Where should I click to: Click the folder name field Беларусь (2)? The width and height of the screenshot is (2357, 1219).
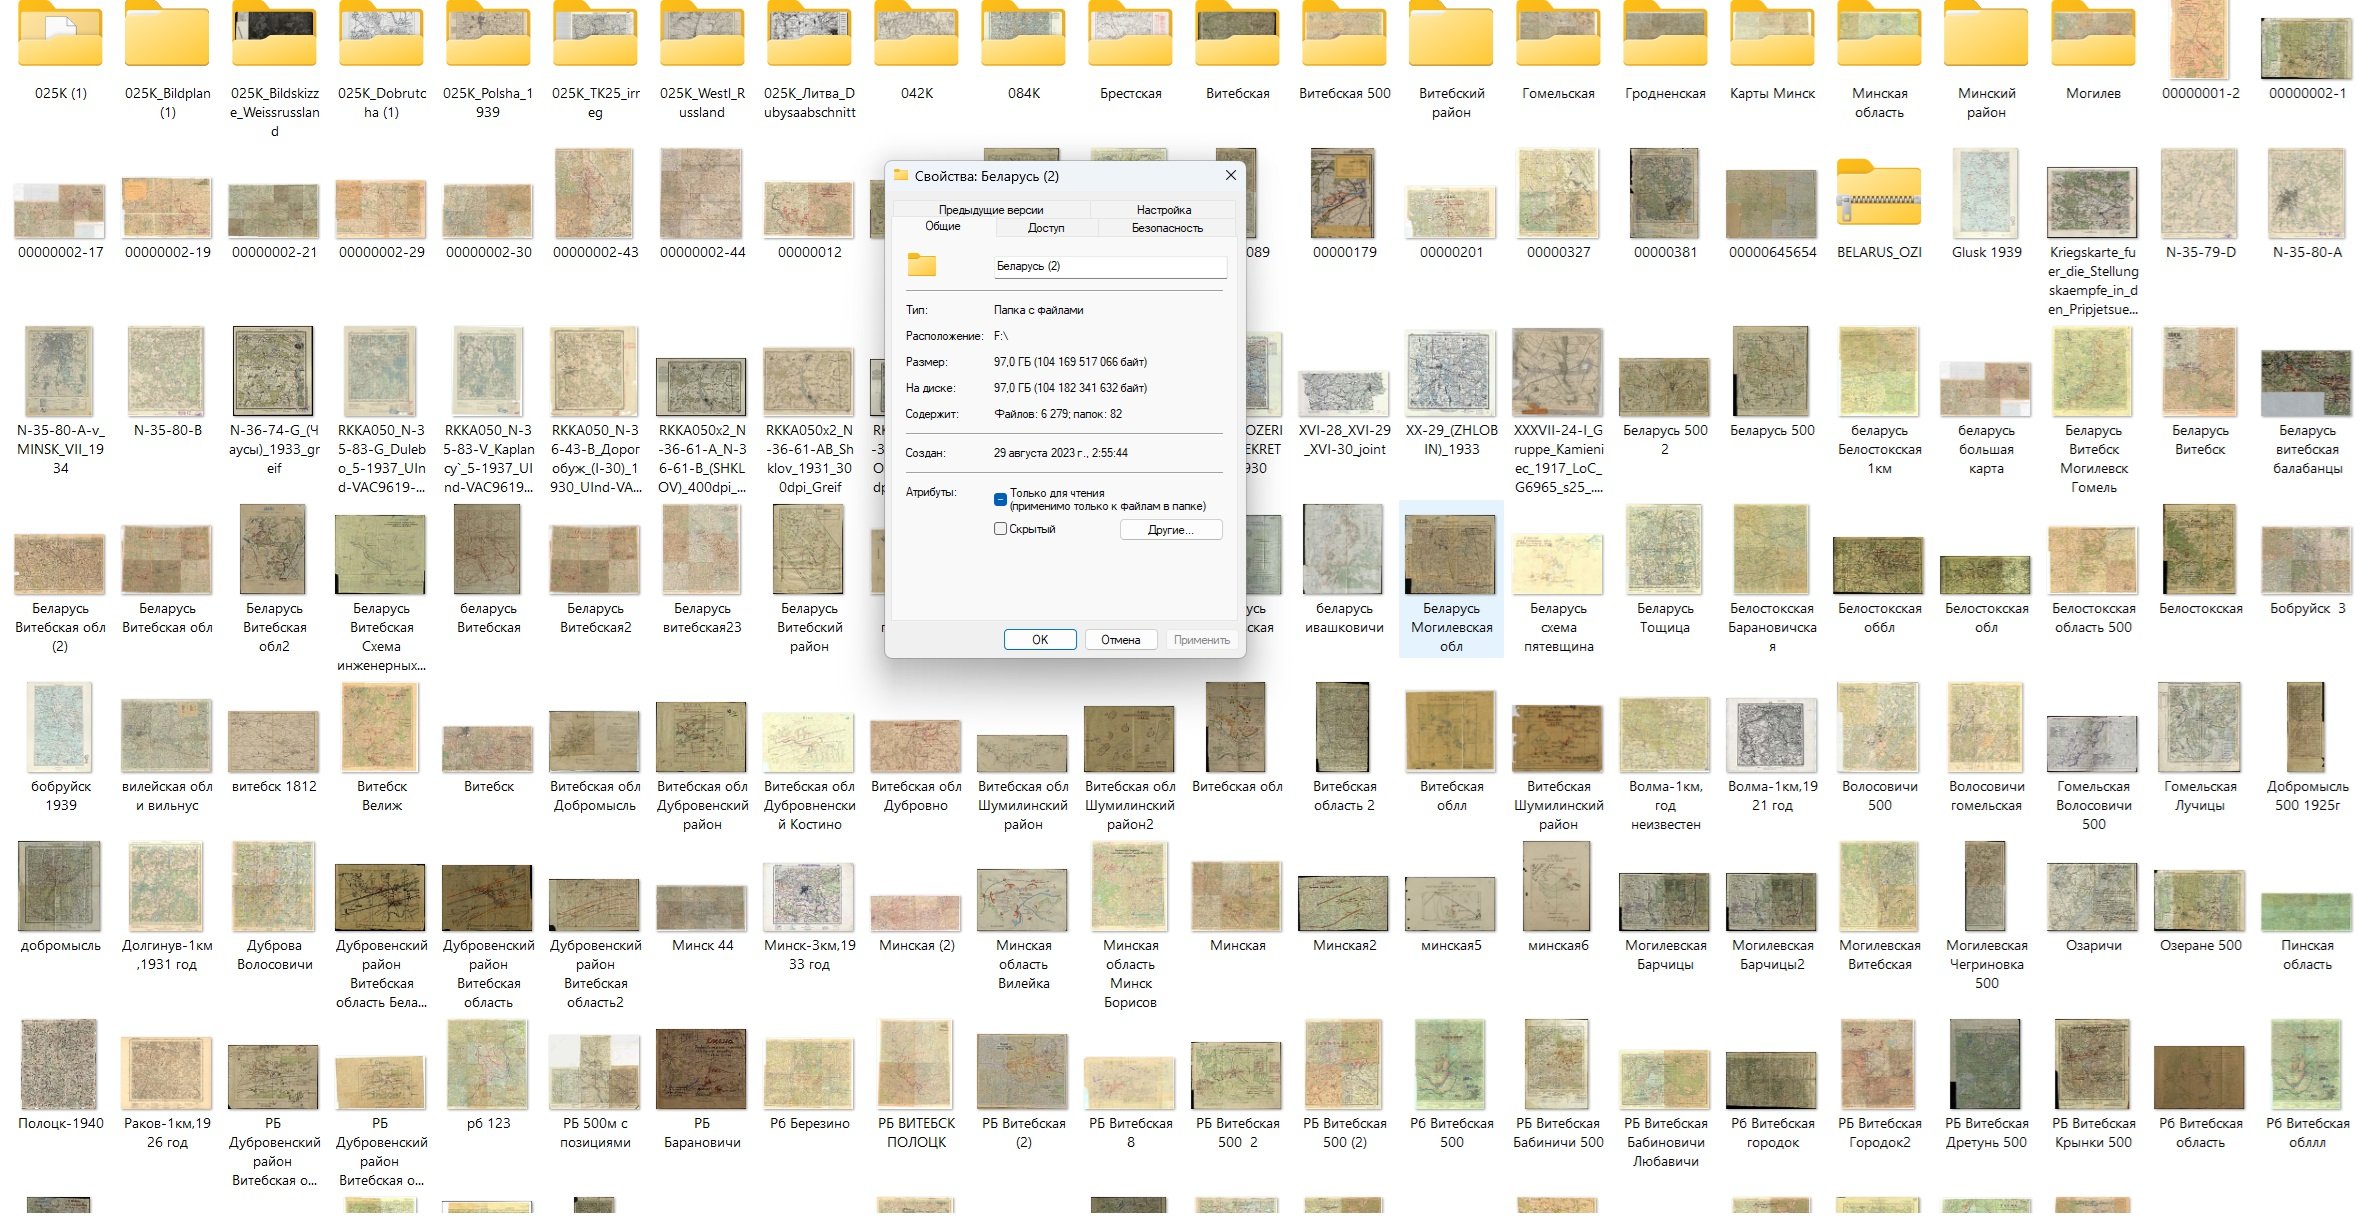click(1110, 266)
